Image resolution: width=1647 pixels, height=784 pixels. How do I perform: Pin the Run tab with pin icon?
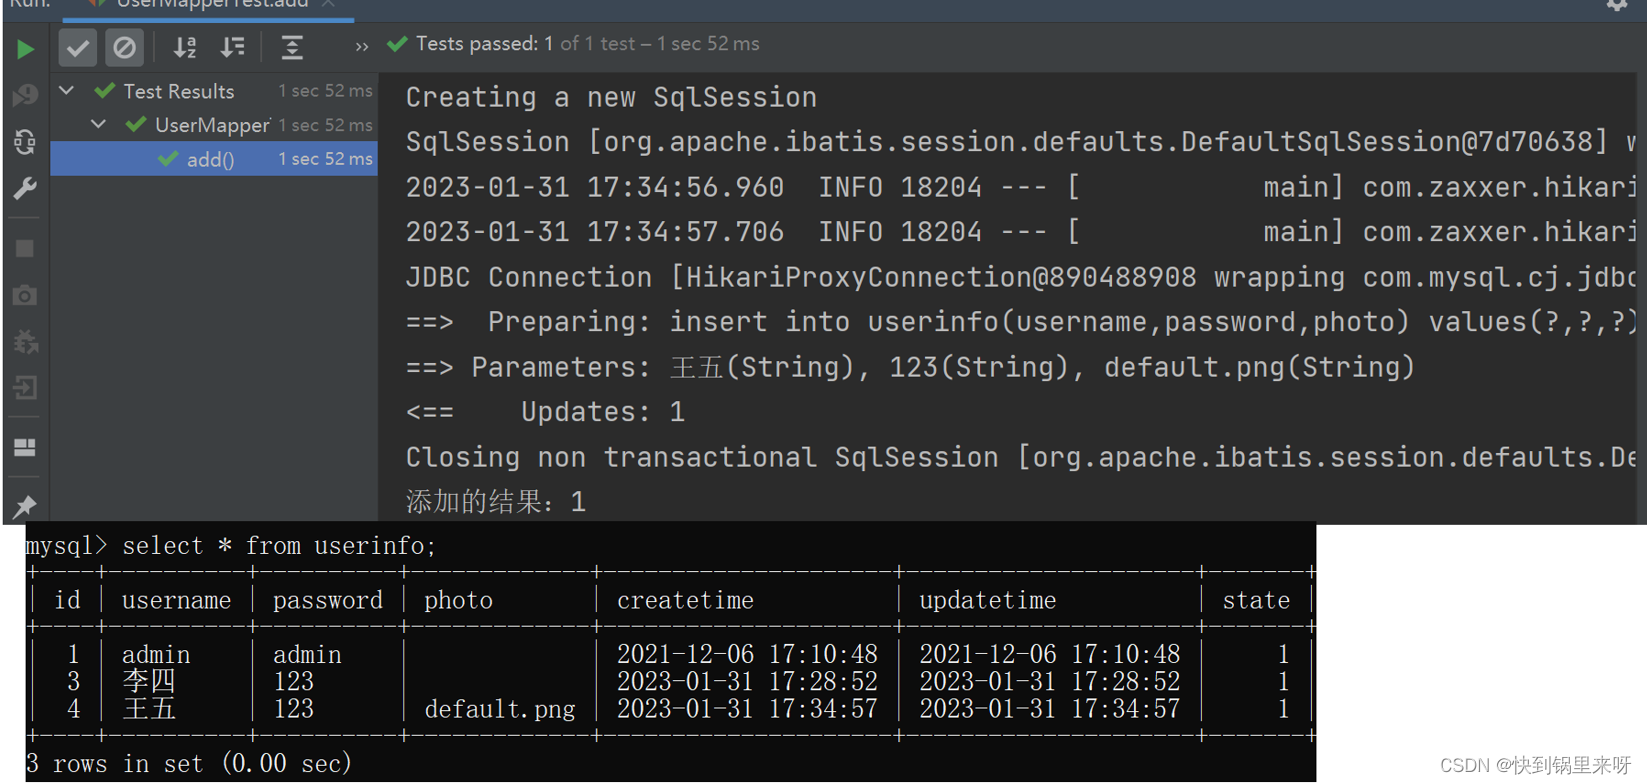[x=25, y=506]
